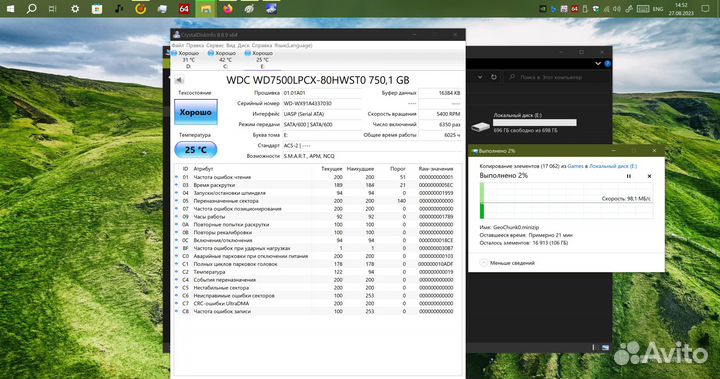This screenshot has width=720, height=379.
Task: Open the Диск menu
Action: [x=243, y=45]
